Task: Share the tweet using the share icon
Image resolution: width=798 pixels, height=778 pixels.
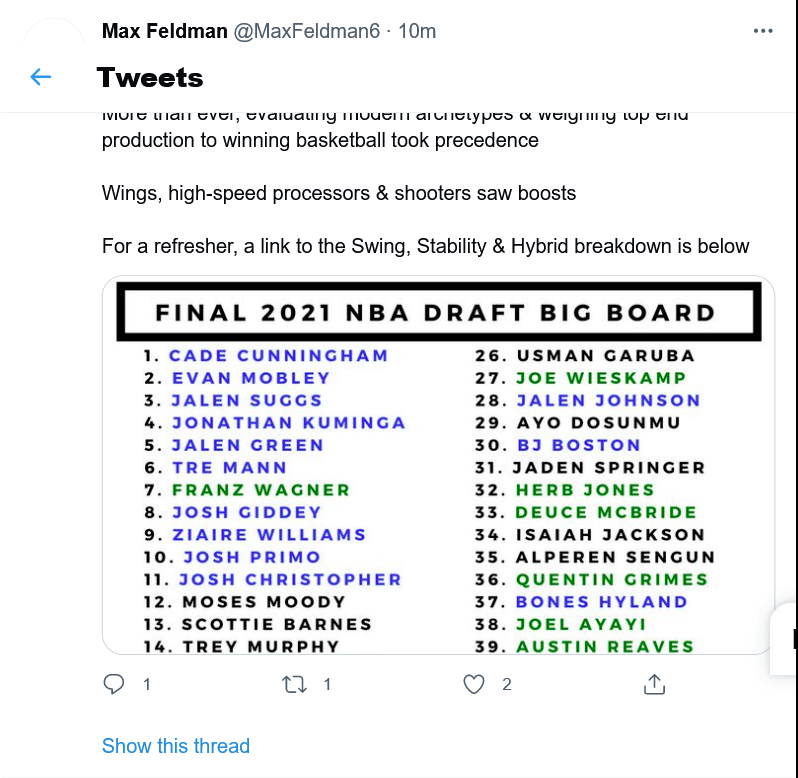Action: click(x=654, y=684)
